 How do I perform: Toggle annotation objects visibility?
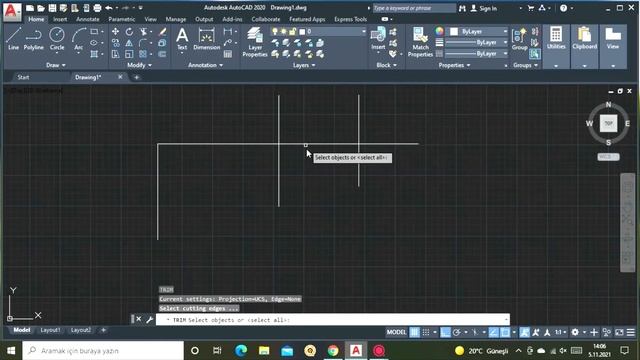(x=524, y=332)
